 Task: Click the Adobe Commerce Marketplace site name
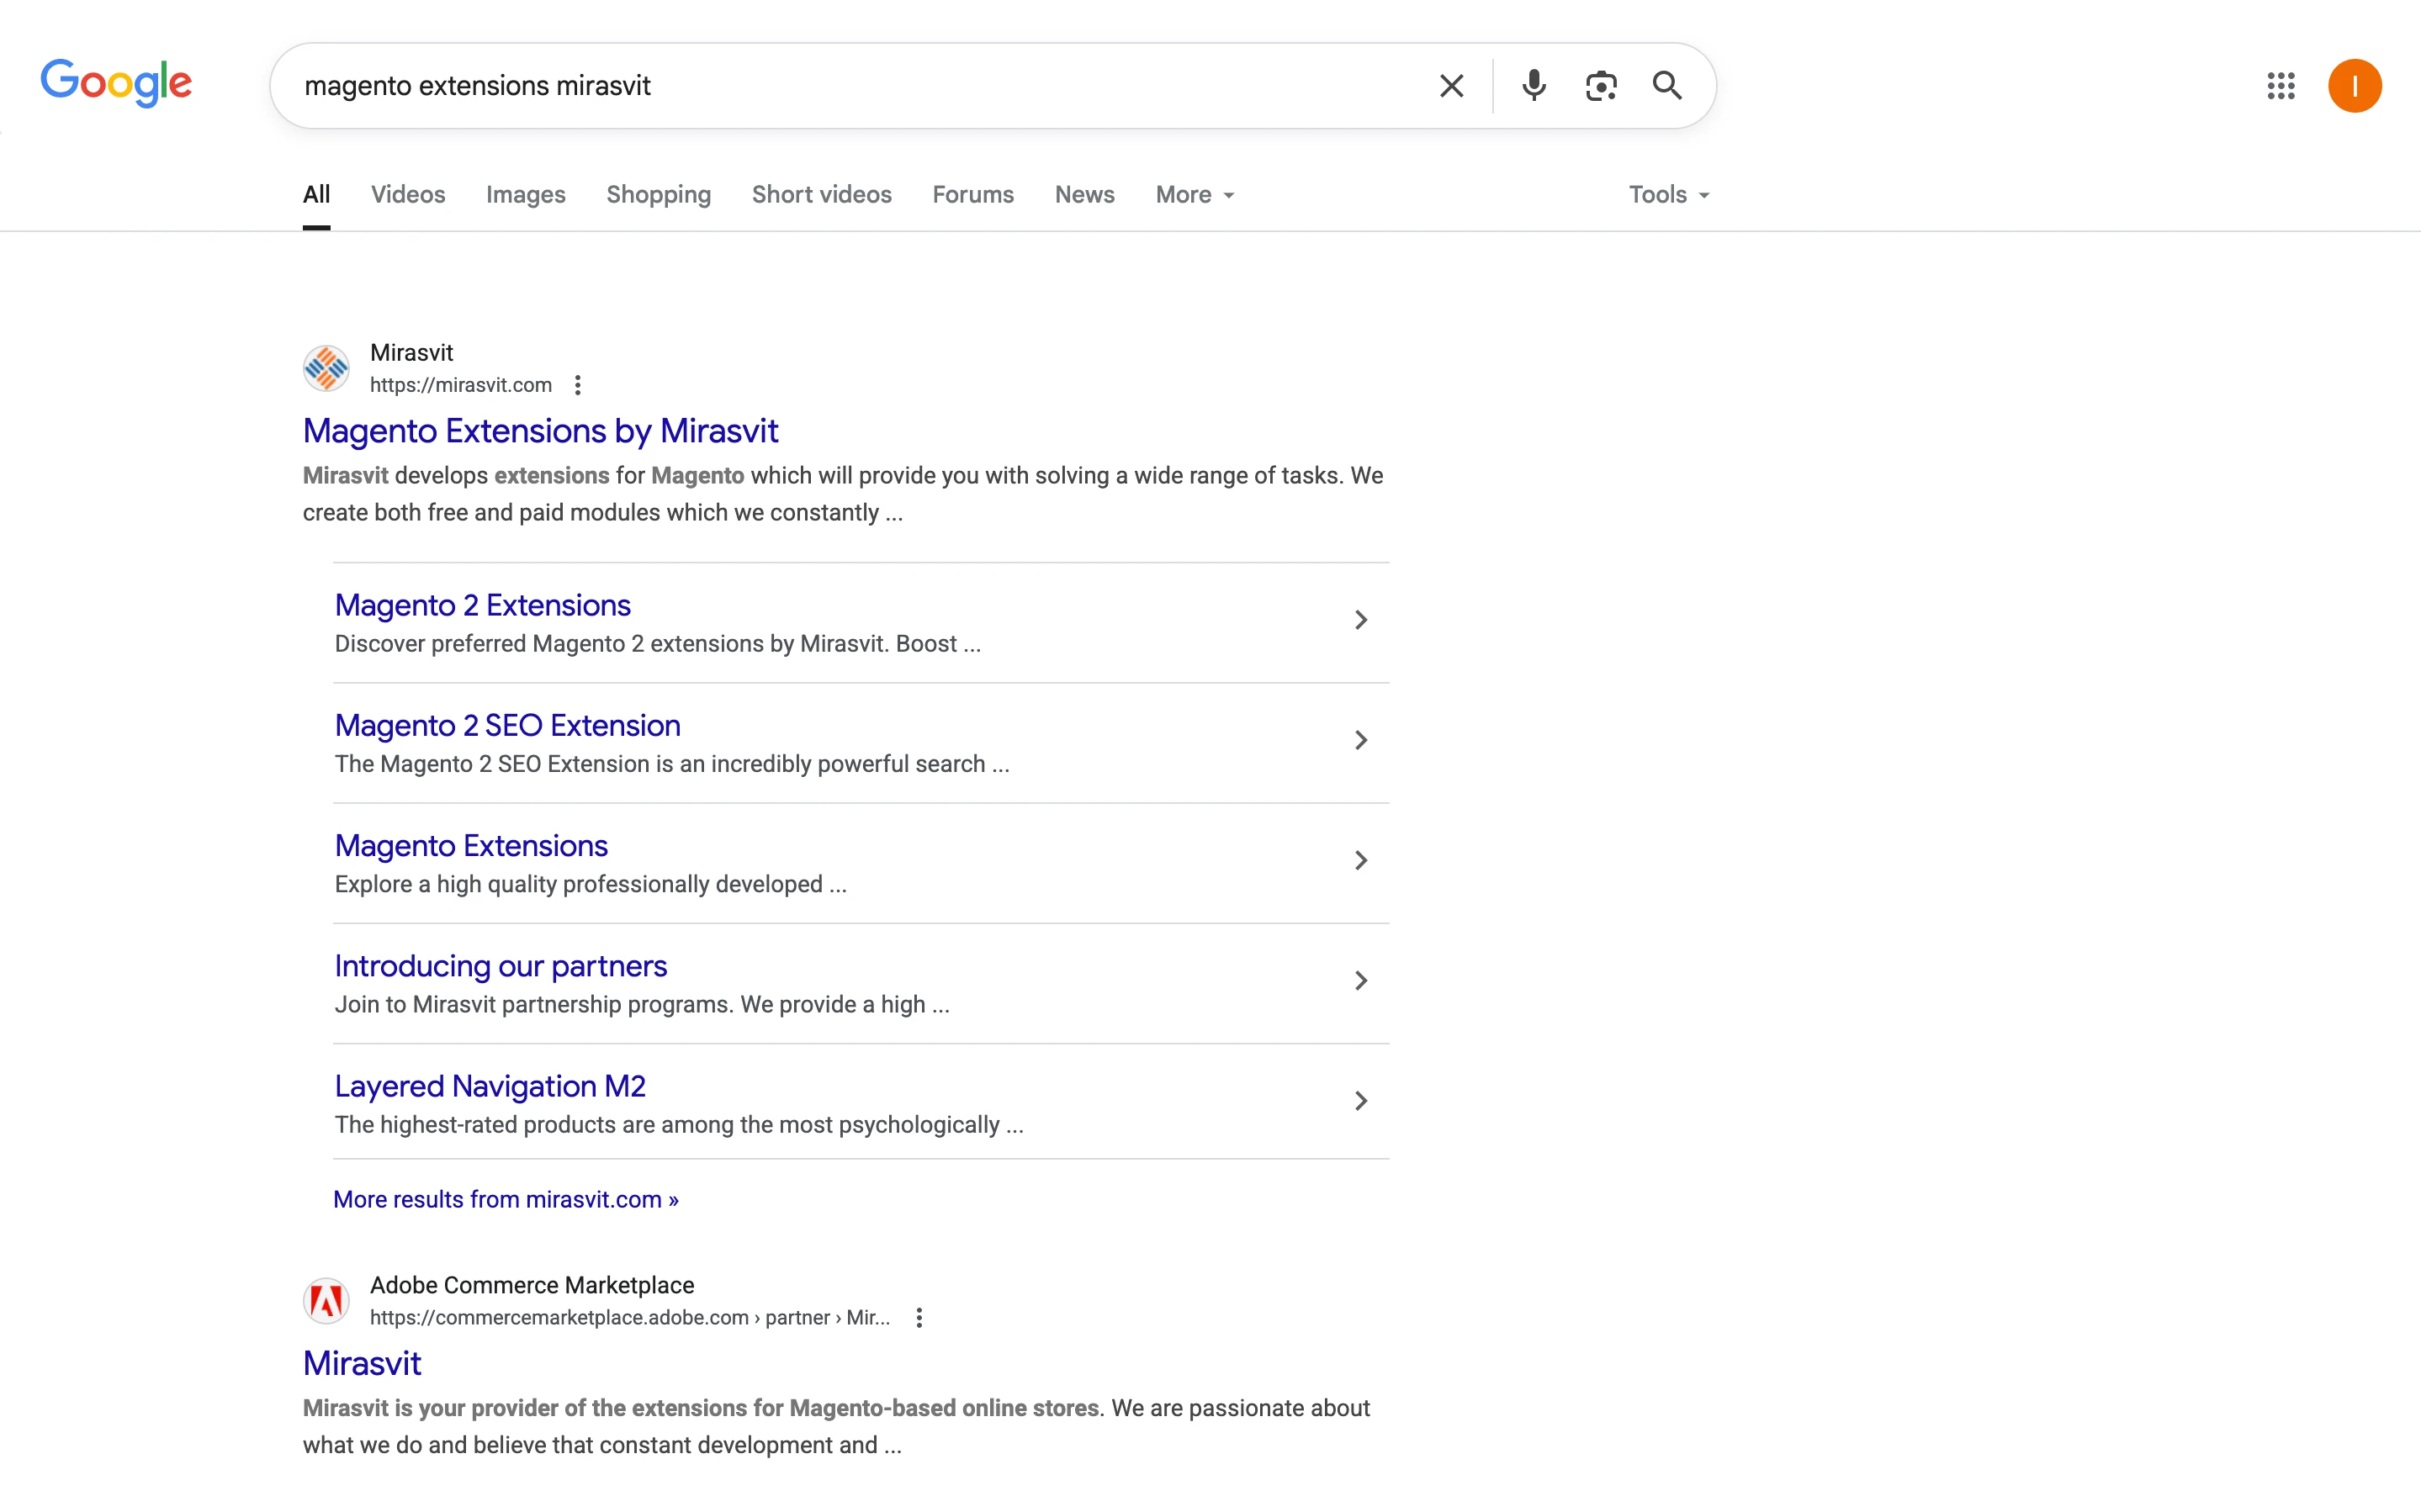click(532, 1285)
